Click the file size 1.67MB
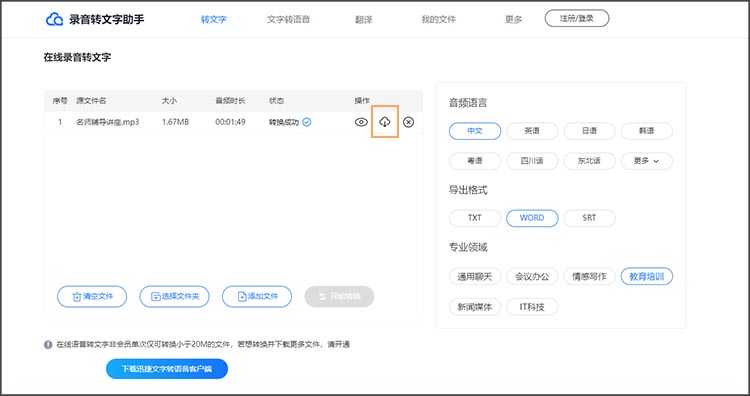Viewport: 750px width, 396px height. pyautogui.click(x=175, y=122)
